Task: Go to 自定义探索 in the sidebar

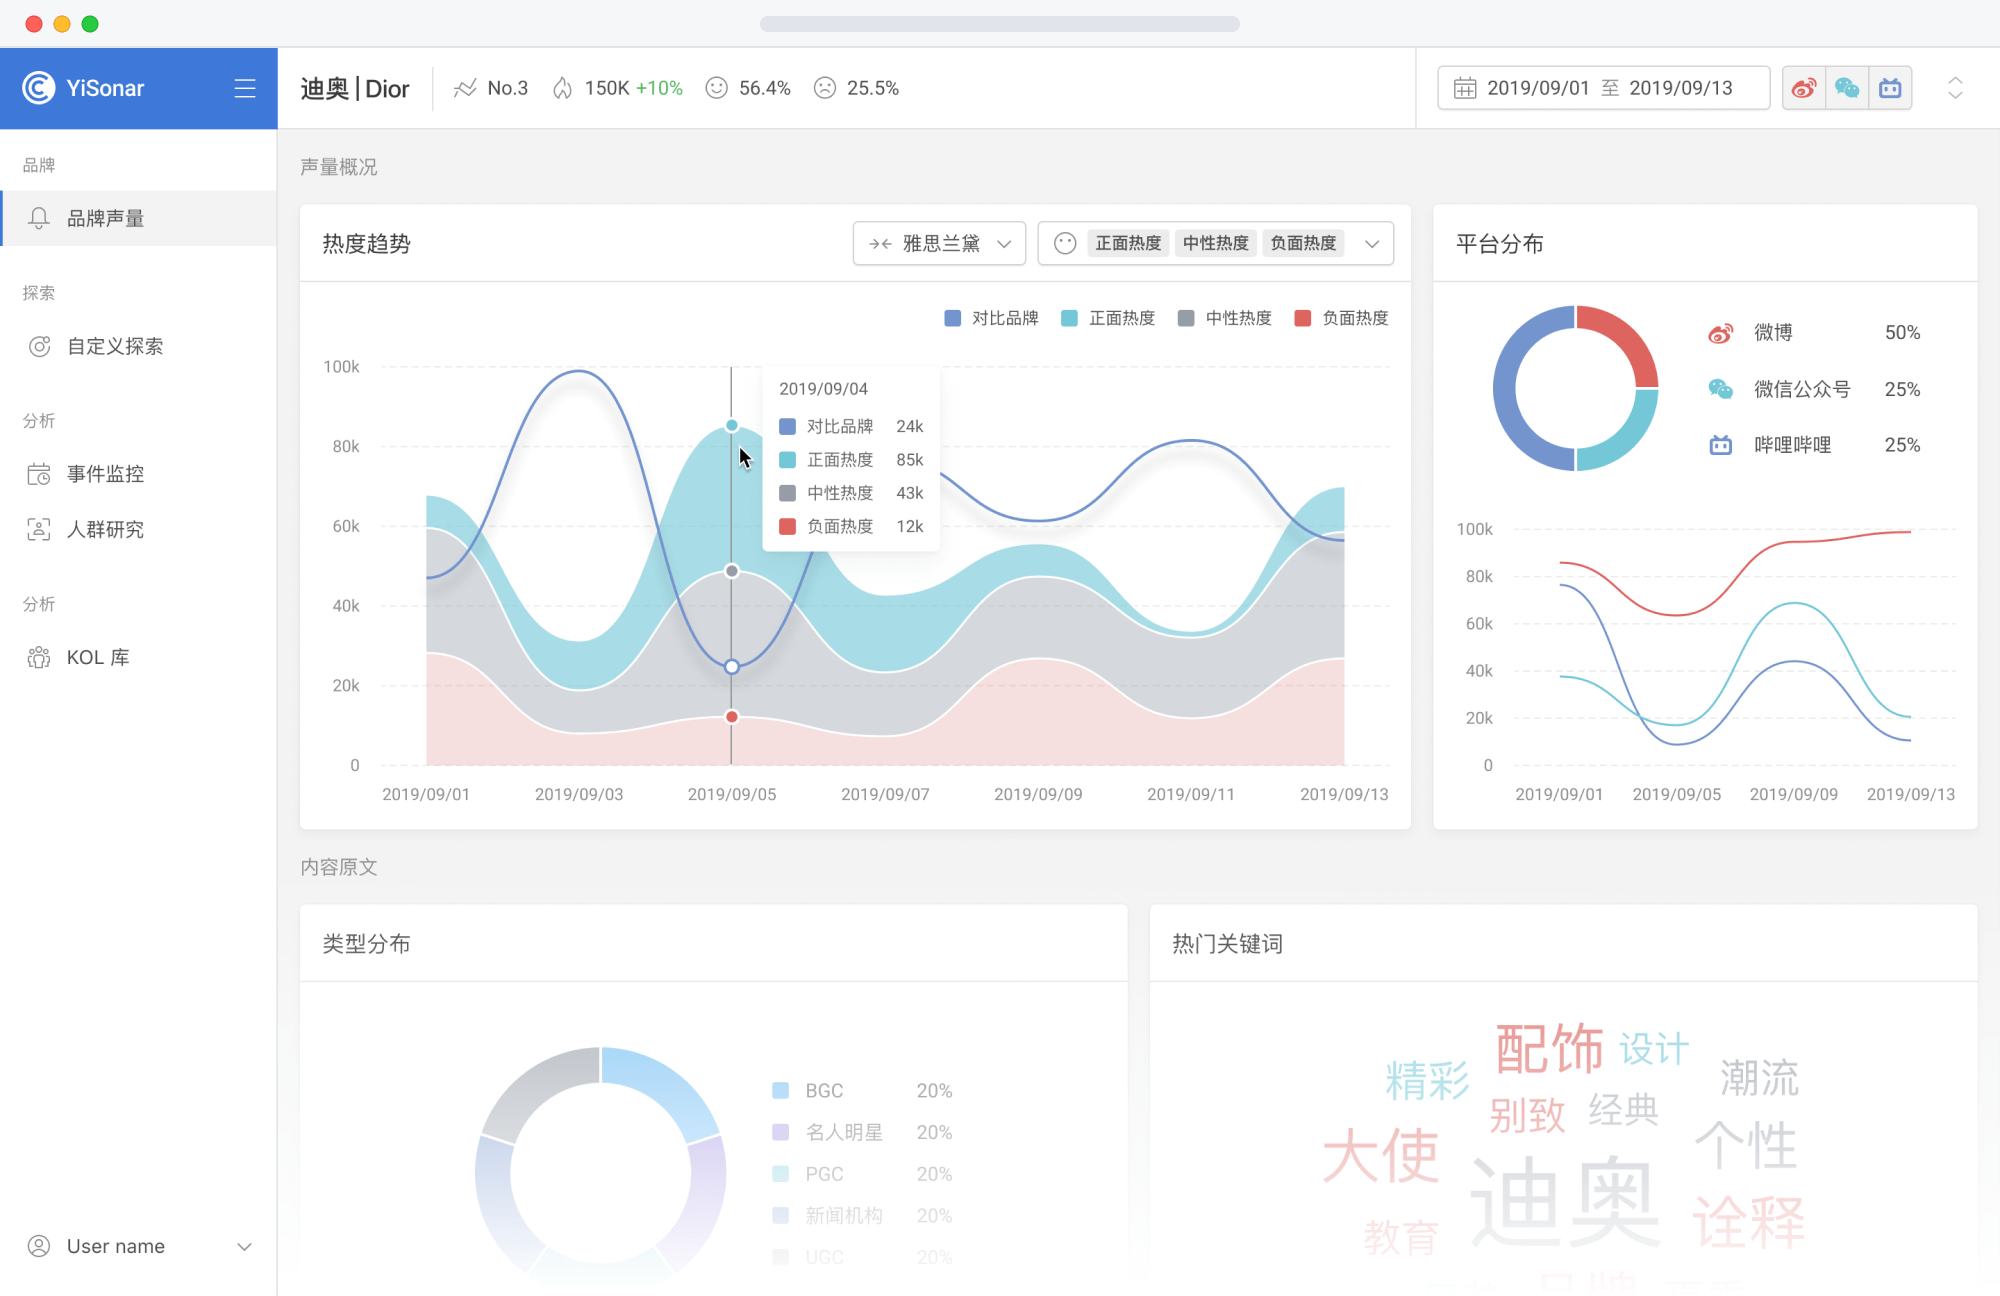Action: tap(139, 346)
